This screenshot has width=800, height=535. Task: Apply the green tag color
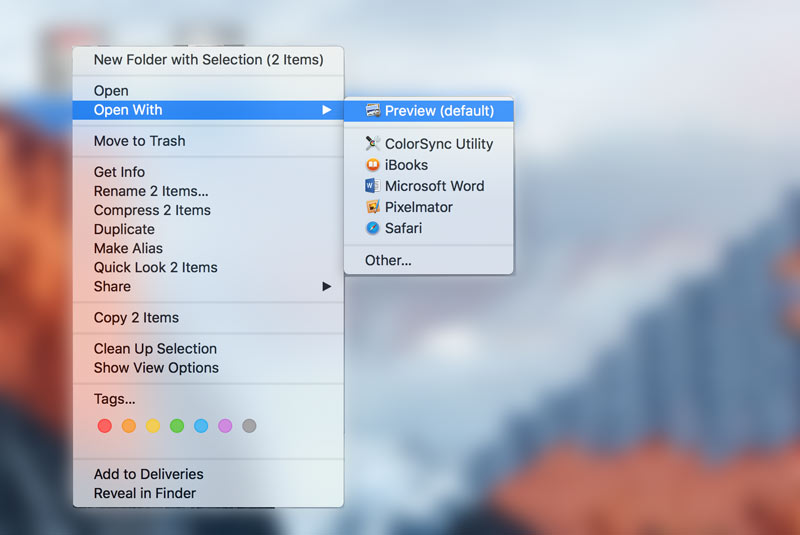[x=177, y=426]
